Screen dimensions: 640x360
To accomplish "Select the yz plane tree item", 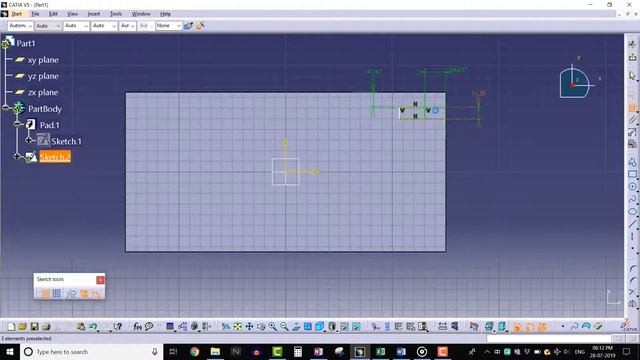I will pos(43,76).
